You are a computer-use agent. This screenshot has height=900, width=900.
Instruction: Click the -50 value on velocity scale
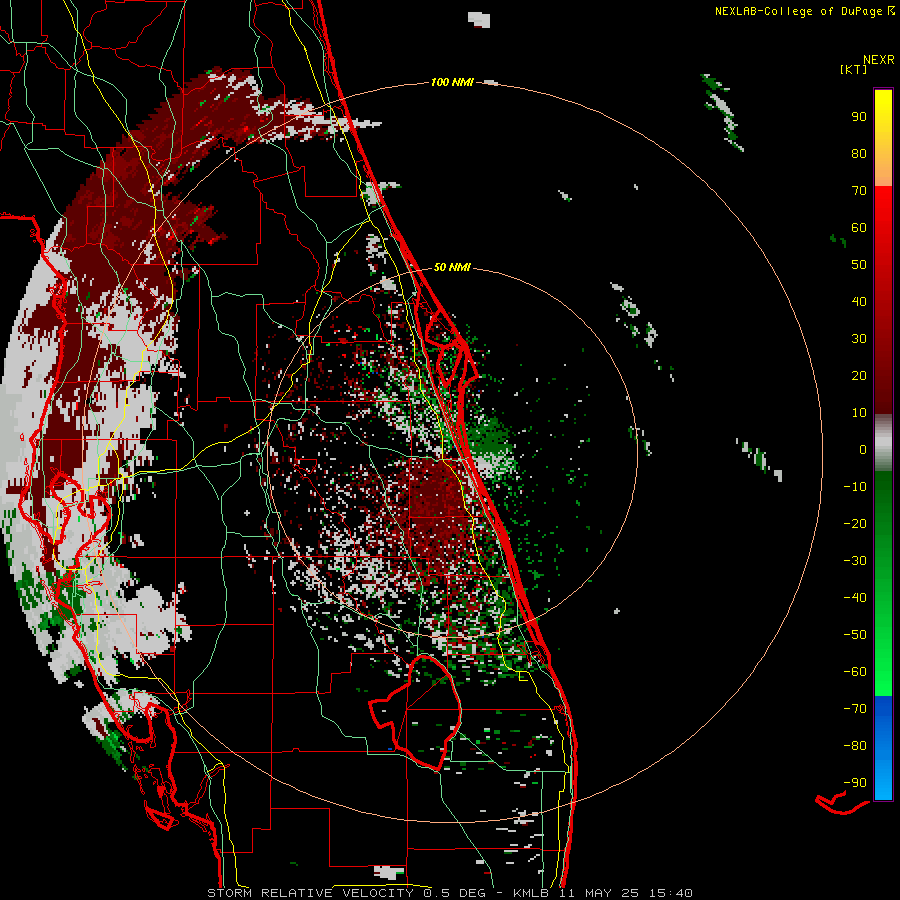[x=855, y=635]
